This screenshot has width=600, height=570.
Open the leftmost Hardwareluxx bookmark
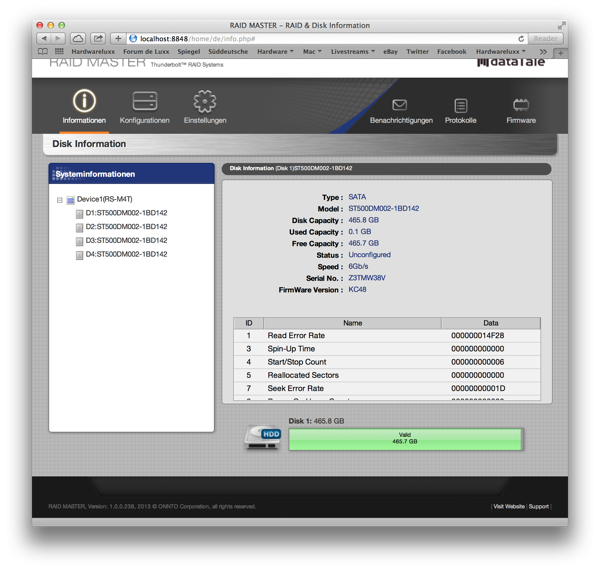point(93,51)
